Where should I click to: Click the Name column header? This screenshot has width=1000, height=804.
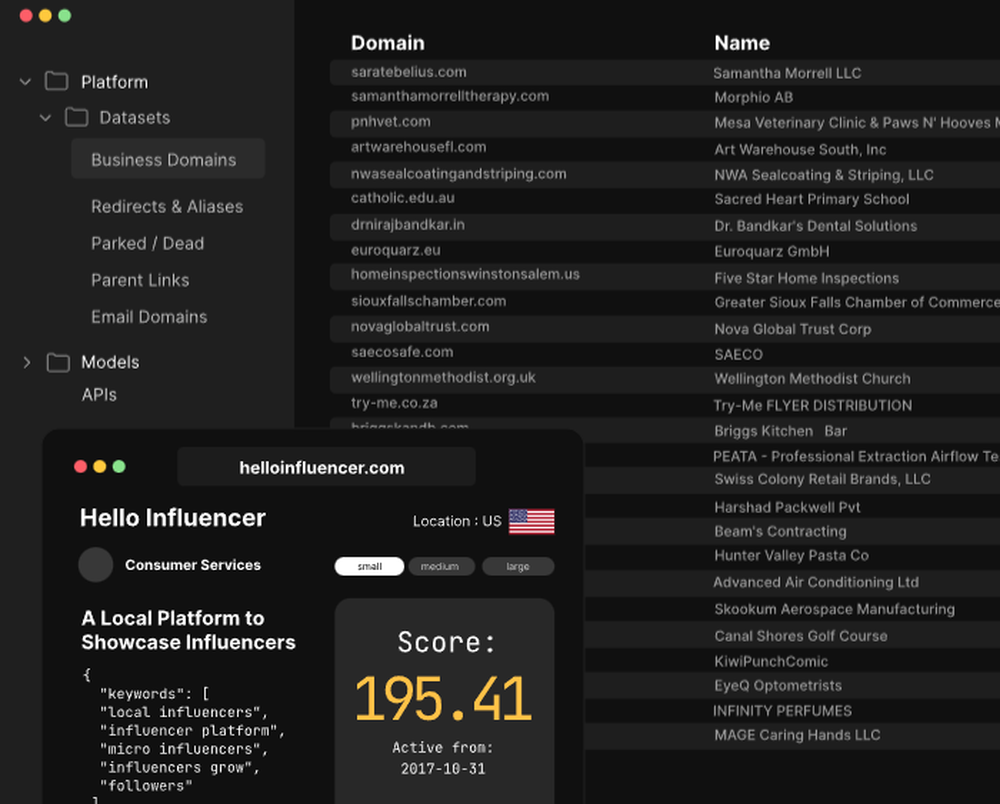742,43
